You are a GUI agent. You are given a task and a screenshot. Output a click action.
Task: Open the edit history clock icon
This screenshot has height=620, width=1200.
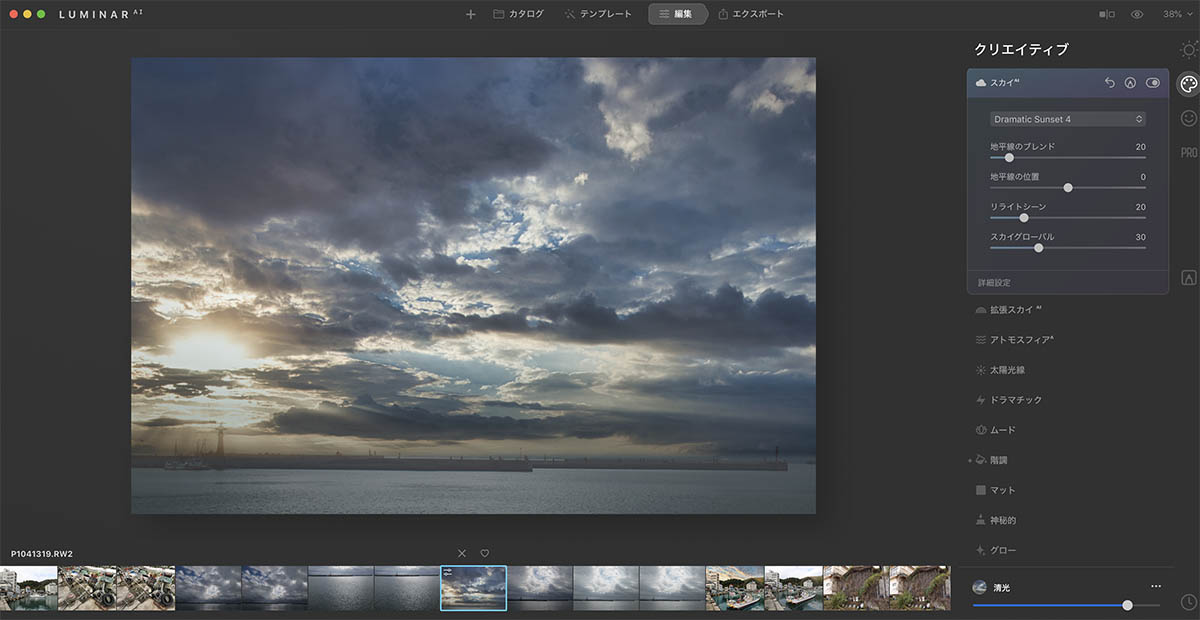1188,602
